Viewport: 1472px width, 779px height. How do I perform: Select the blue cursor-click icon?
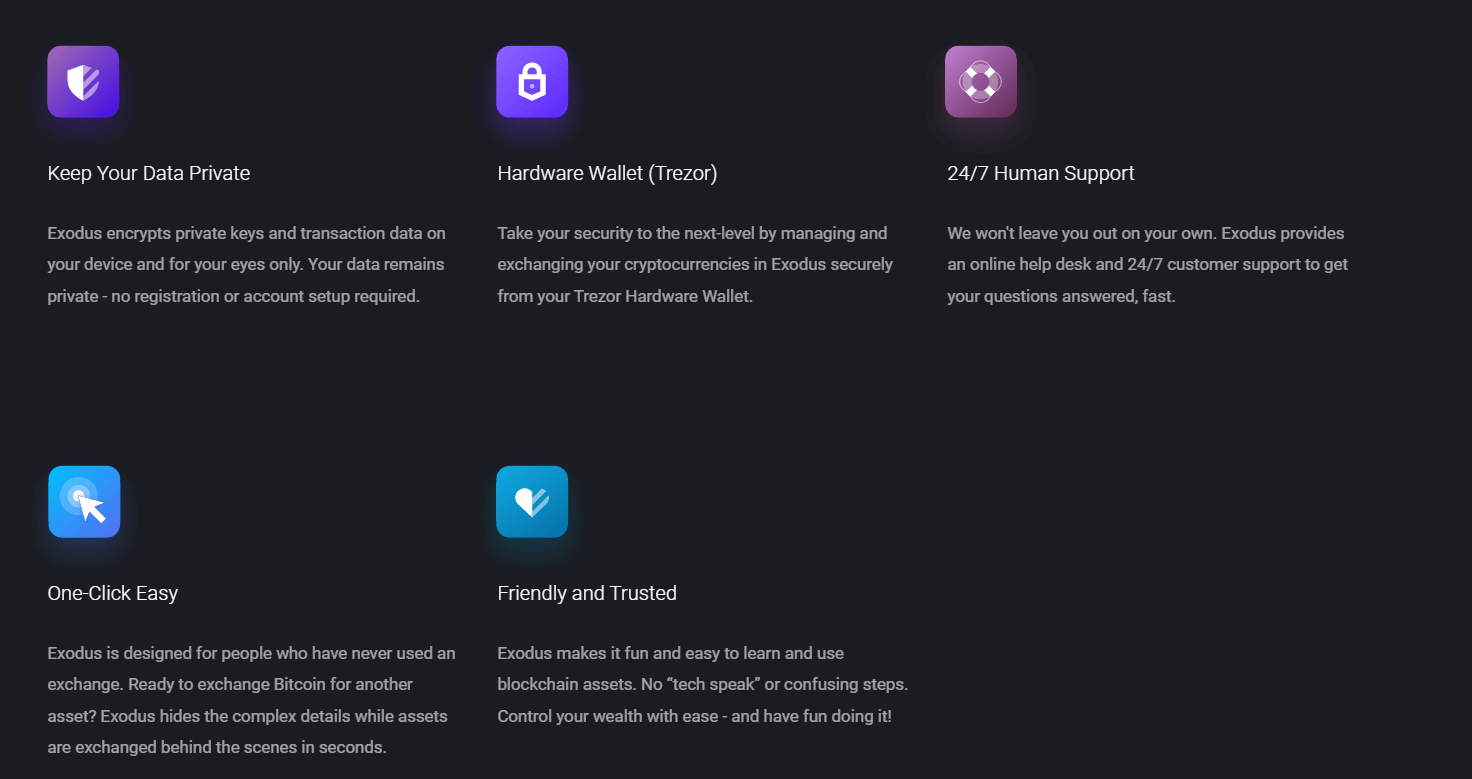coord(83,501)
